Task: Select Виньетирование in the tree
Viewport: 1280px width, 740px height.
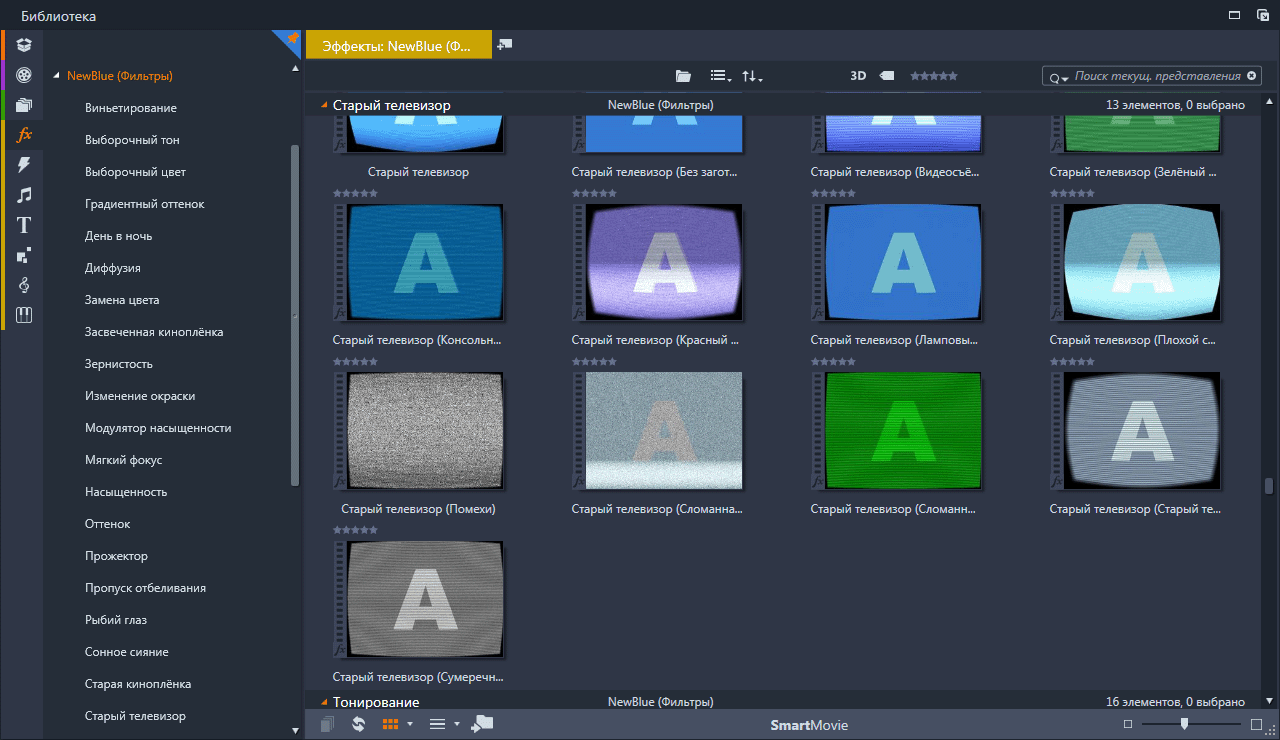Action: 131,108
